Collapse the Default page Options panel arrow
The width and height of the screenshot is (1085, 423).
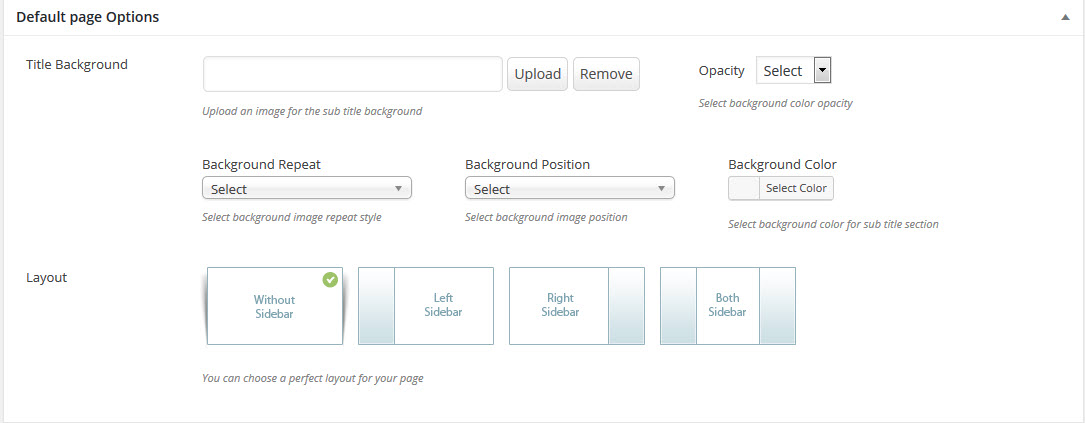[1066, 18]
